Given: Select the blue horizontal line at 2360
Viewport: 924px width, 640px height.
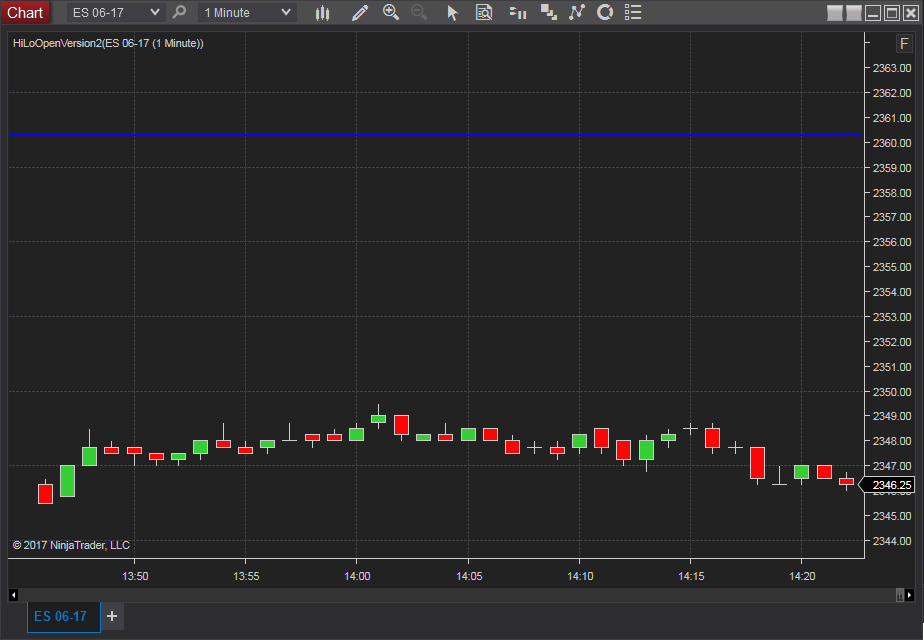Looking at the screenshot, I should coord(436,135).
